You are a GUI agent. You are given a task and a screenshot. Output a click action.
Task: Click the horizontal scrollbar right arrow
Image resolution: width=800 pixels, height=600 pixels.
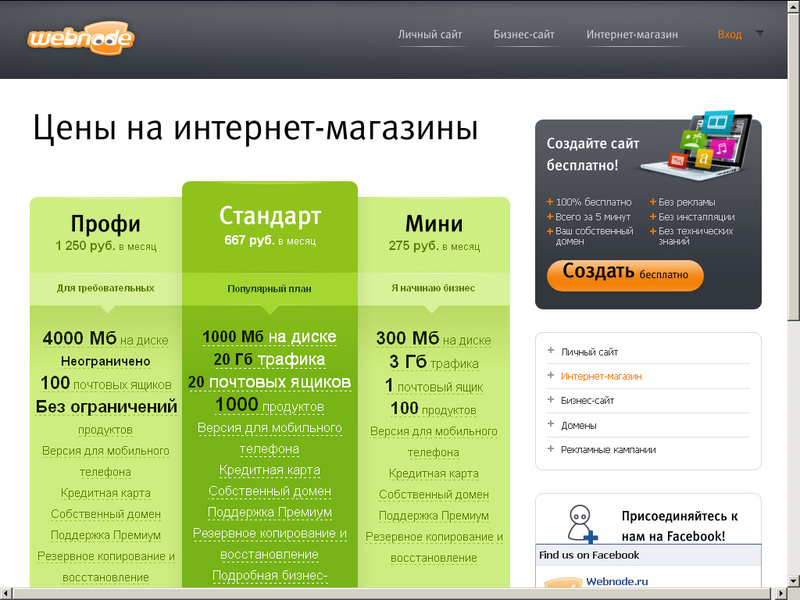(x=782, y=594)
